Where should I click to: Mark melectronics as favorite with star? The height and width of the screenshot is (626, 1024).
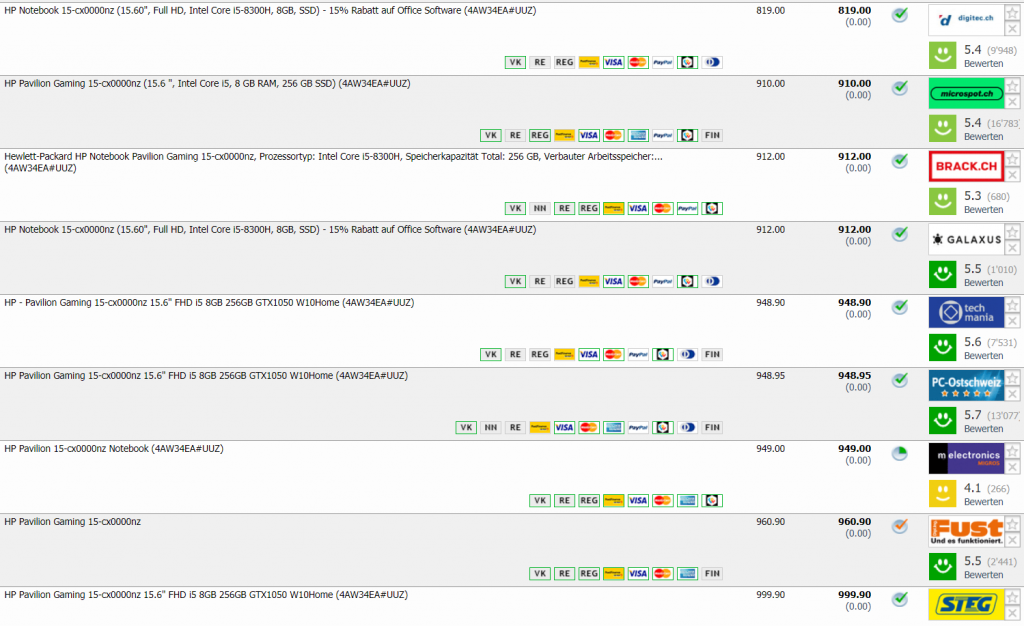point(1012,452)
